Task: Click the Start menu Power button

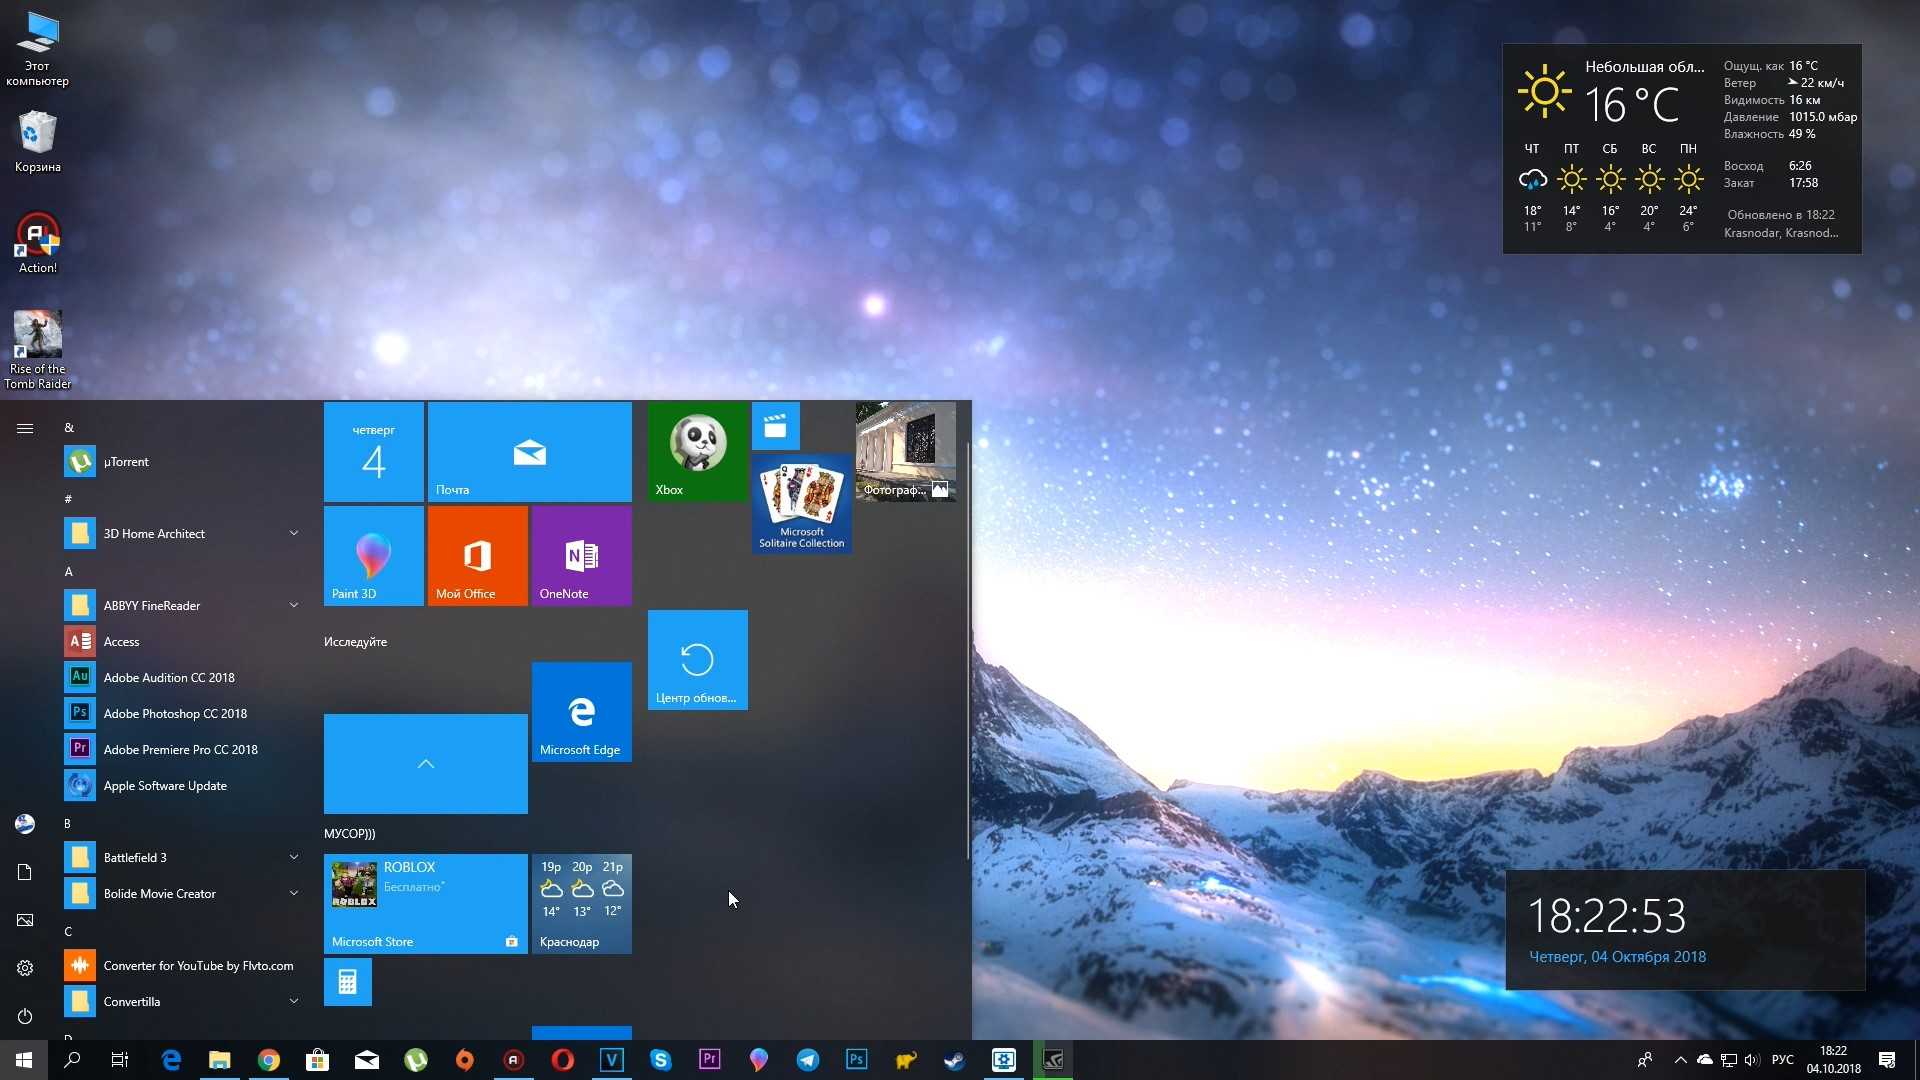Action: (25, 1016)
